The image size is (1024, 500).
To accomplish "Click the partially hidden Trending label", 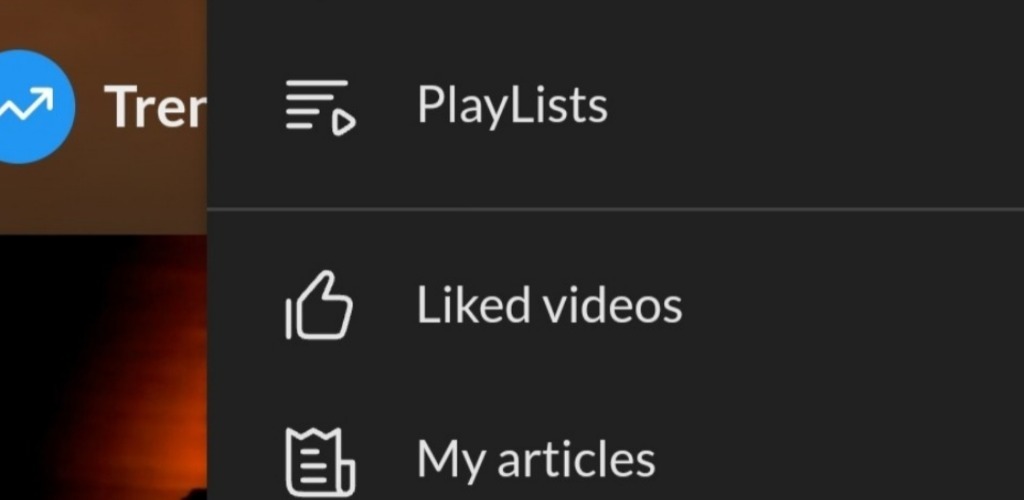I will (155, 107).
